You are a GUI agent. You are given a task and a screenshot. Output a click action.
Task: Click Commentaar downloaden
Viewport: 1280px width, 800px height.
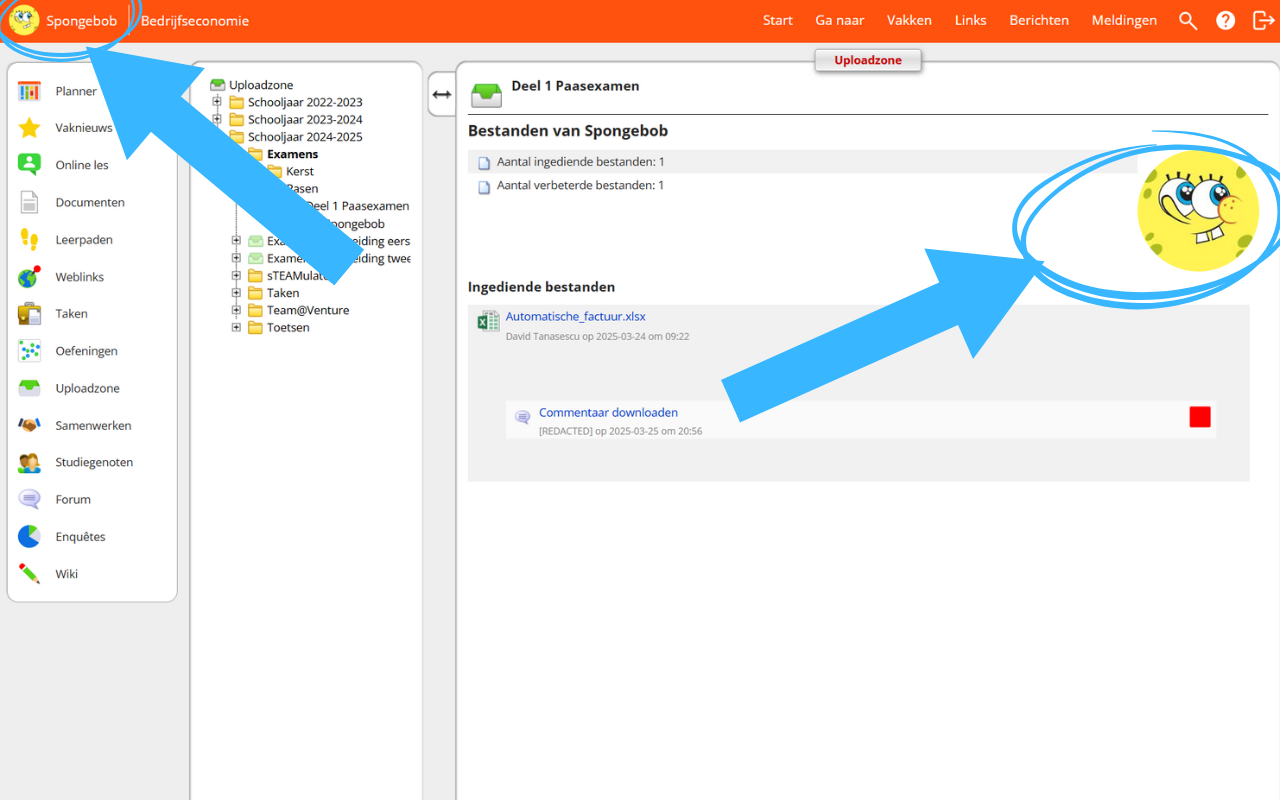(x=607, y=412)
